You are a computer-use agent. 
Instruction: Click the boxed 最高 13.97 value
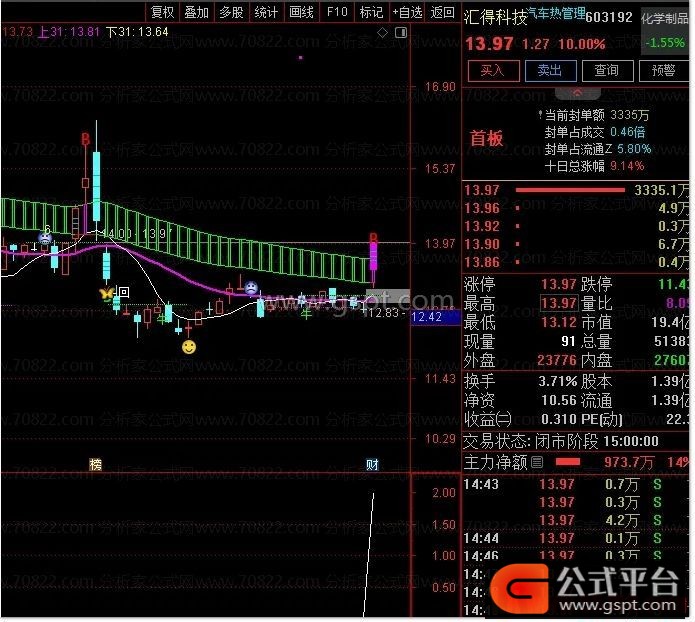pos(558,303)
